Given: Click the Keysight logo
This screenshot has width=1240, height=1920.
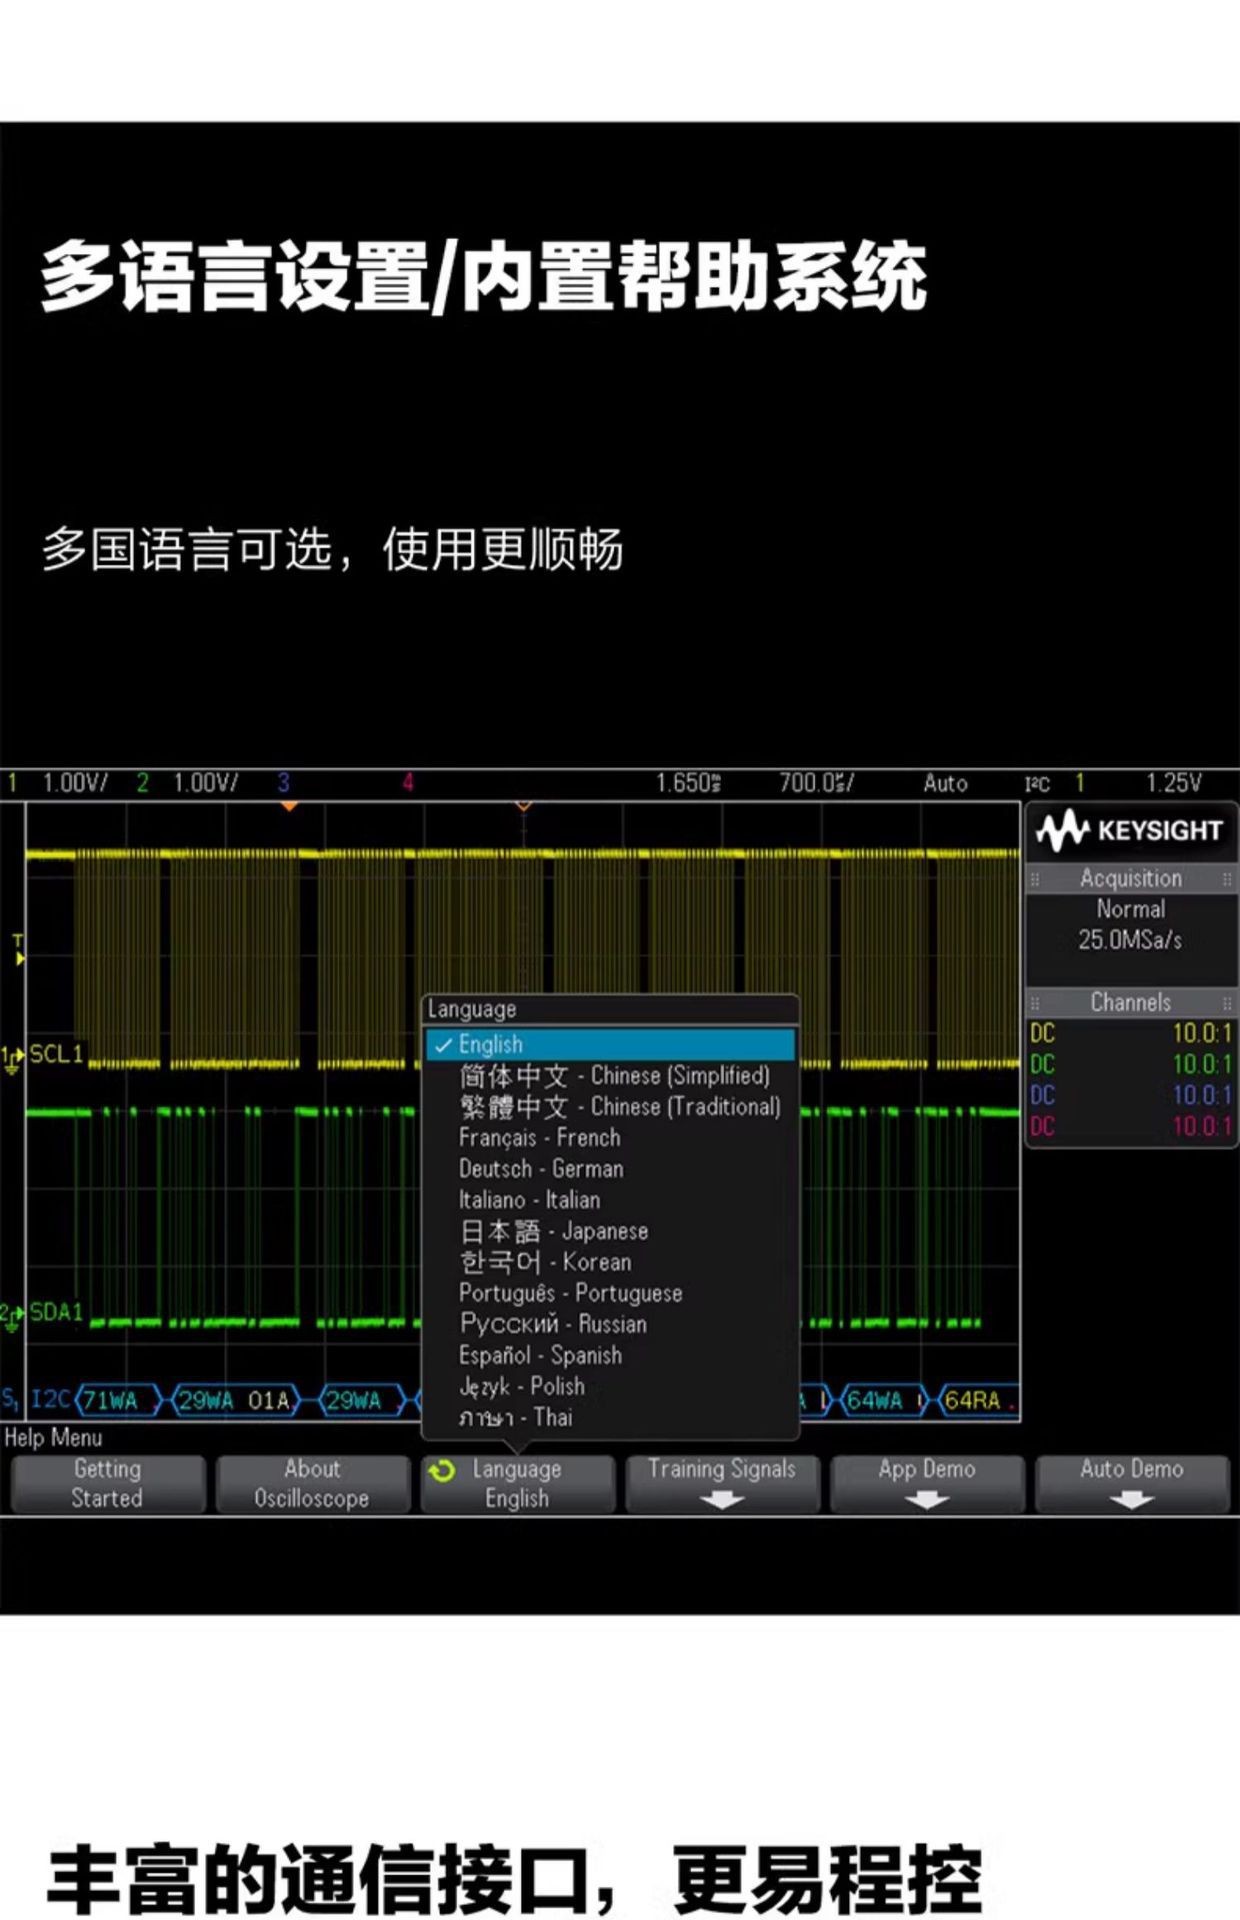Looking at the screenshot, I should coord(1130,830).
